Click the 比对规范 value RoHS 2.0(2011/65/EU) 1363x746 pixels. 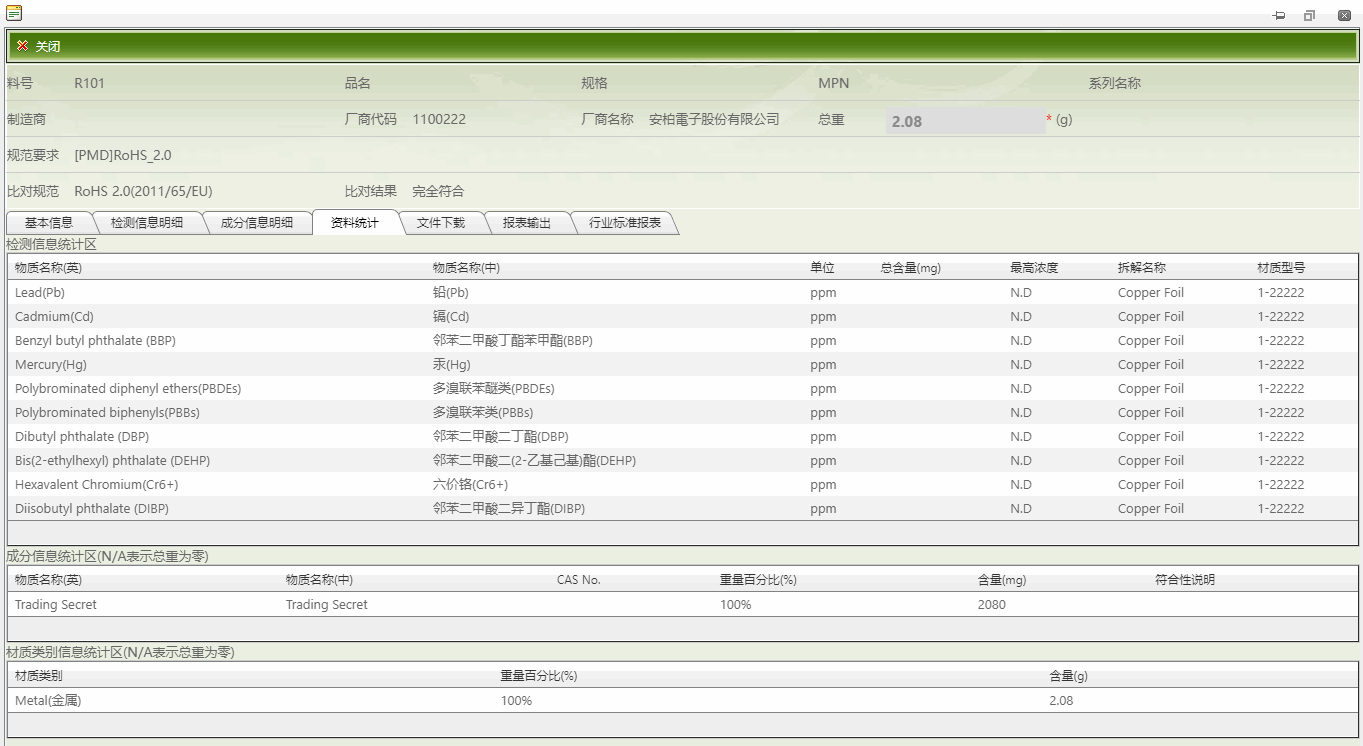click(143, 191)
